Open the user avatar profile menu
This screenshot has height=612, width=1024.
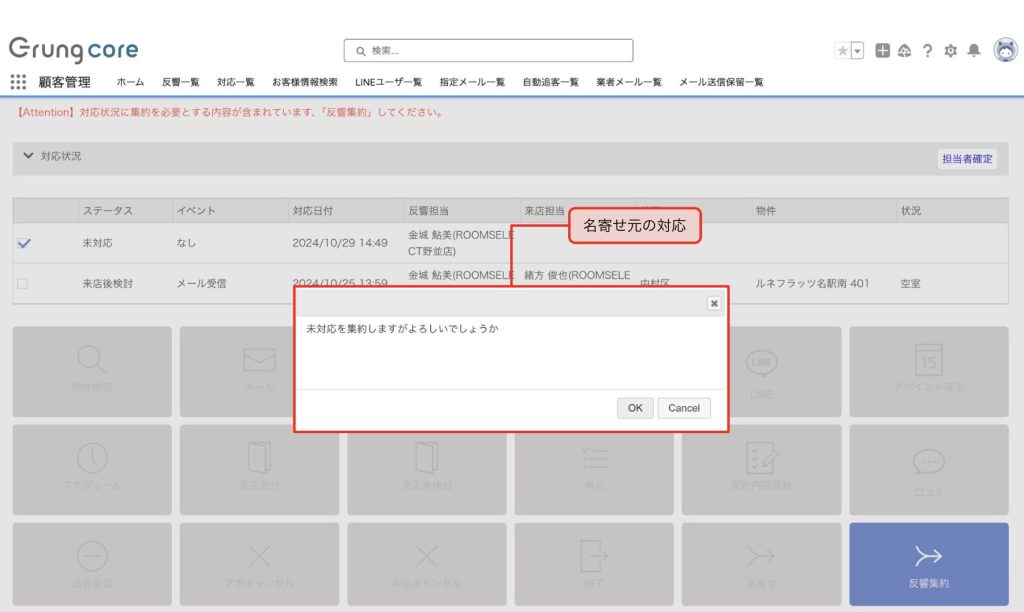tap(1005, 51)
